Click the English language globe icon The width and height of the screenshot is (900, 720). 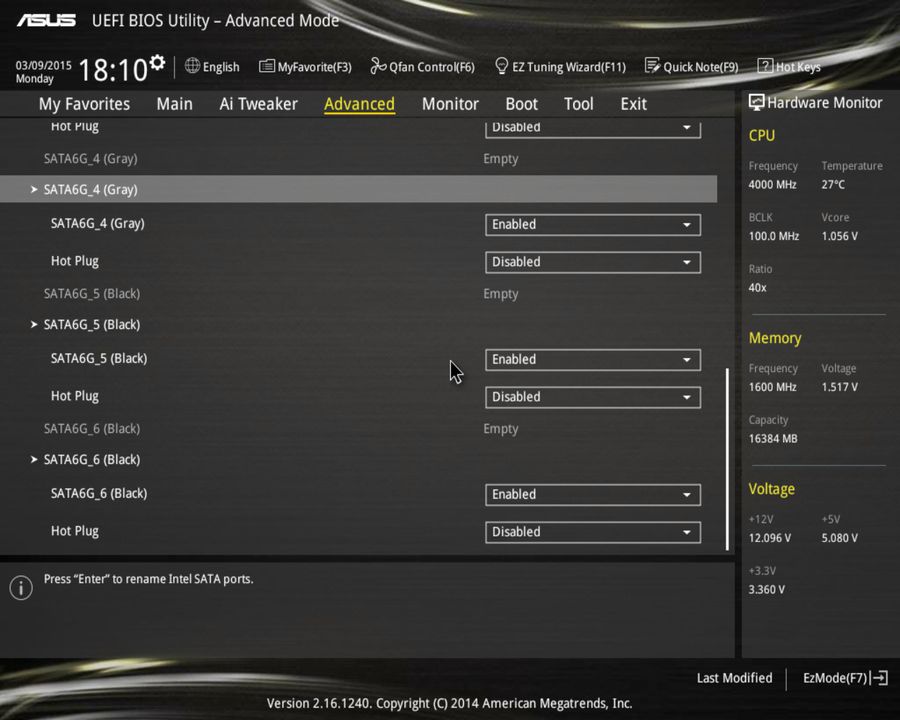[189, 66]
